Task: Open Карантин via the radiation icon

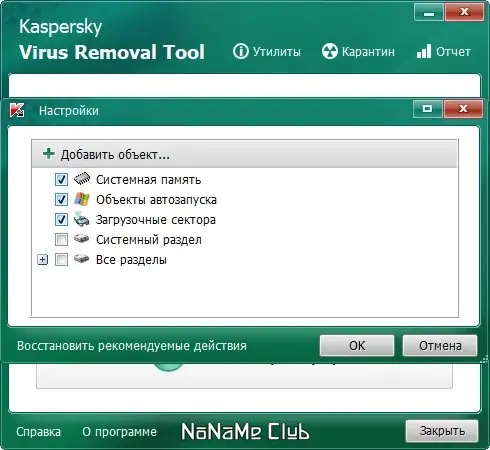Action: point(330,51)
